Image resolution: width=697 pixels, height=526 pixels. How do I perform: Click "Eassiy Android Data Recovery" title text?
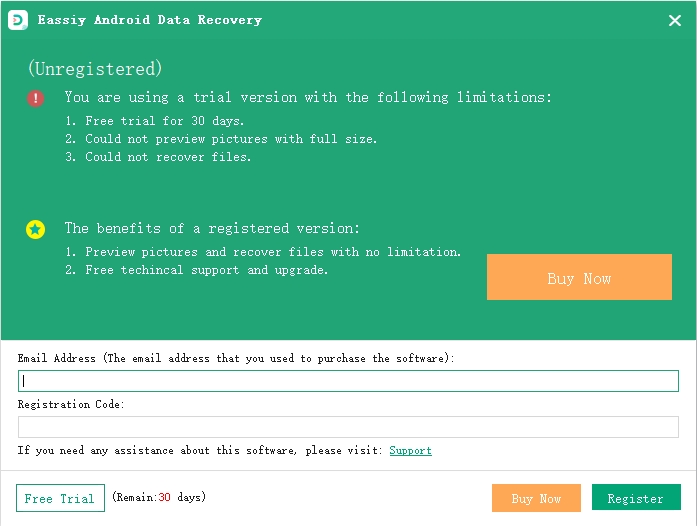pyautogui.click(x=150, y=20)
